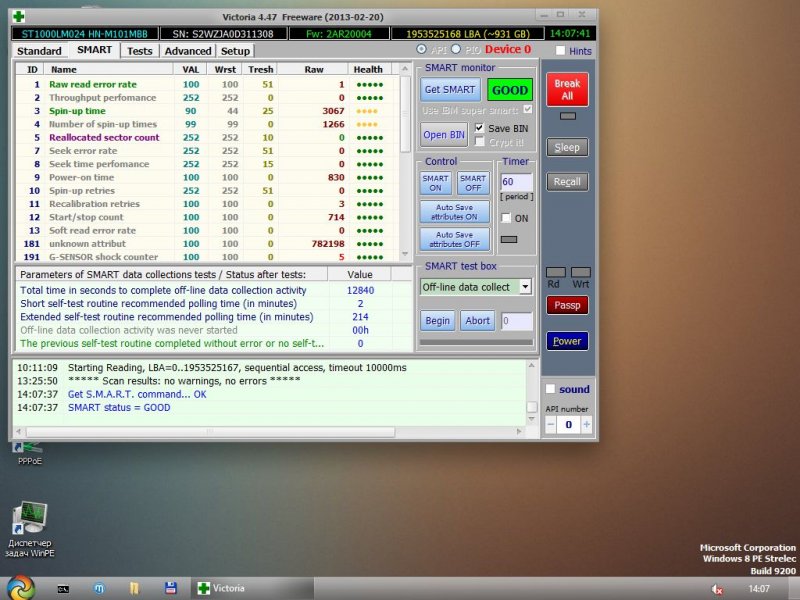The image size is (800, 600).
Task: Open the yellow folder icon in taskbar
Action: click(134, 588)
